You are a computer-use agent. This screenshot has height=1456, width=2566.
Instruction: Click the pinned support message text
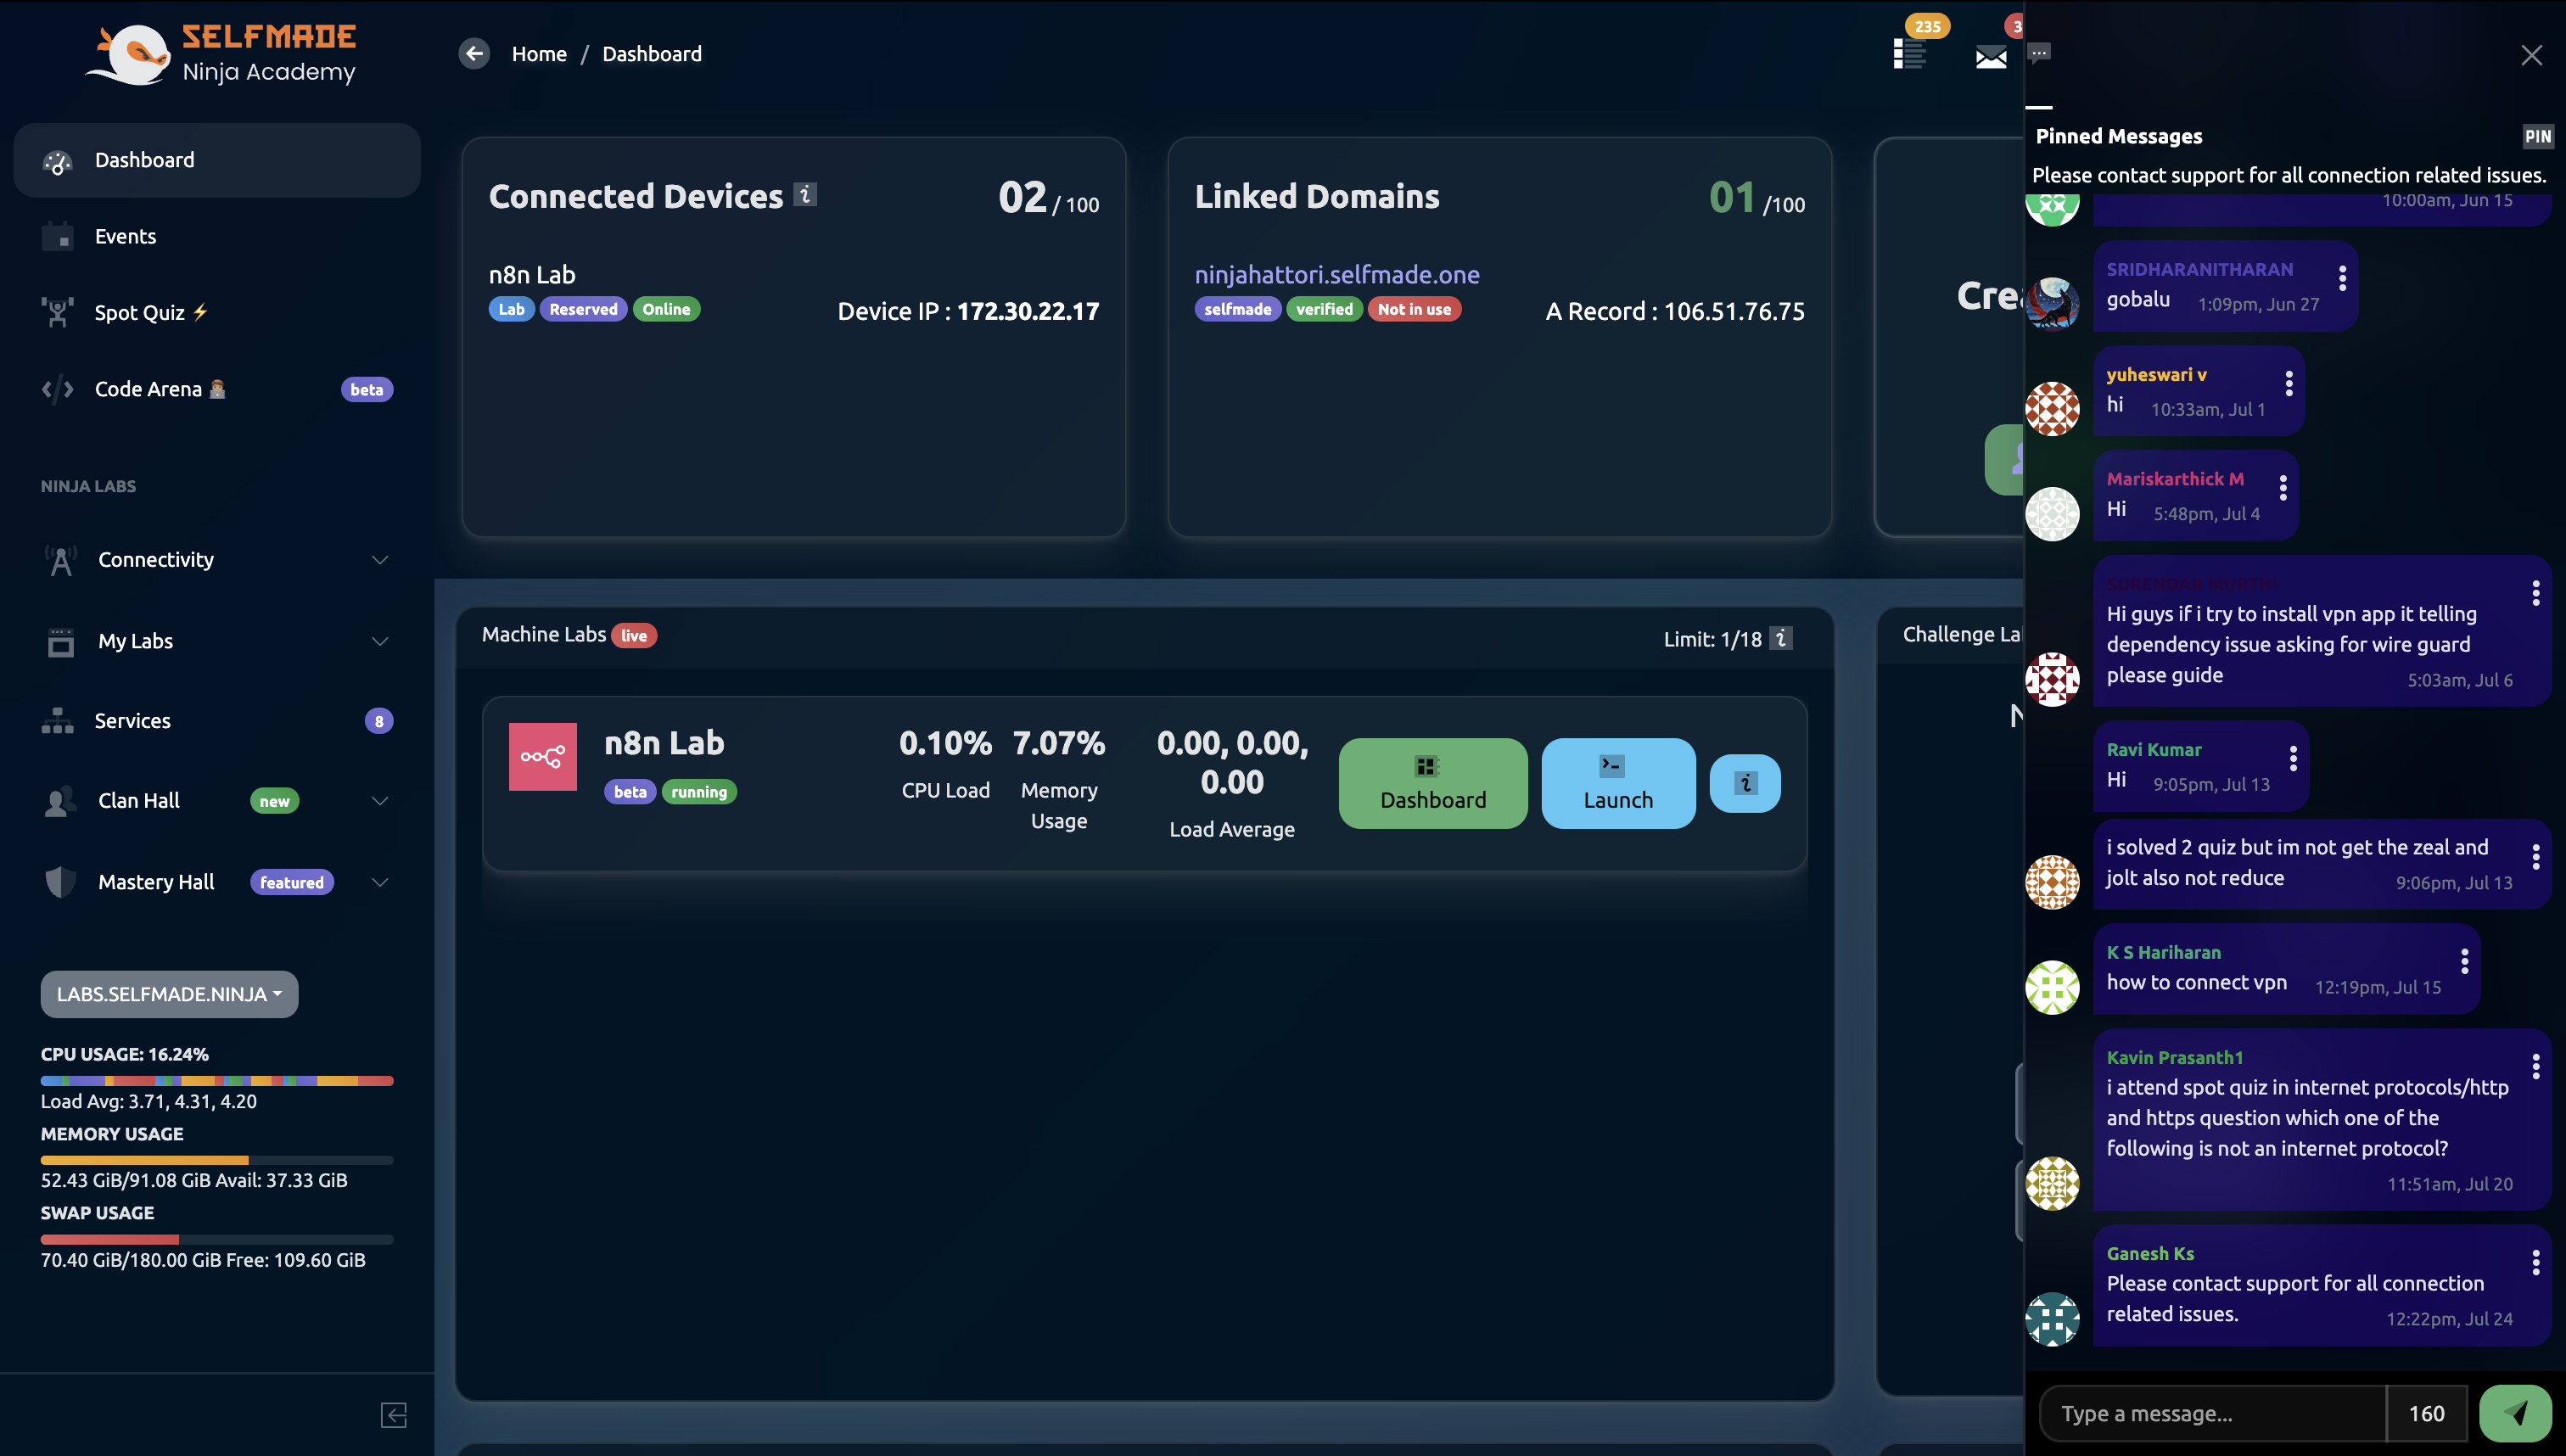[2289, 175]
